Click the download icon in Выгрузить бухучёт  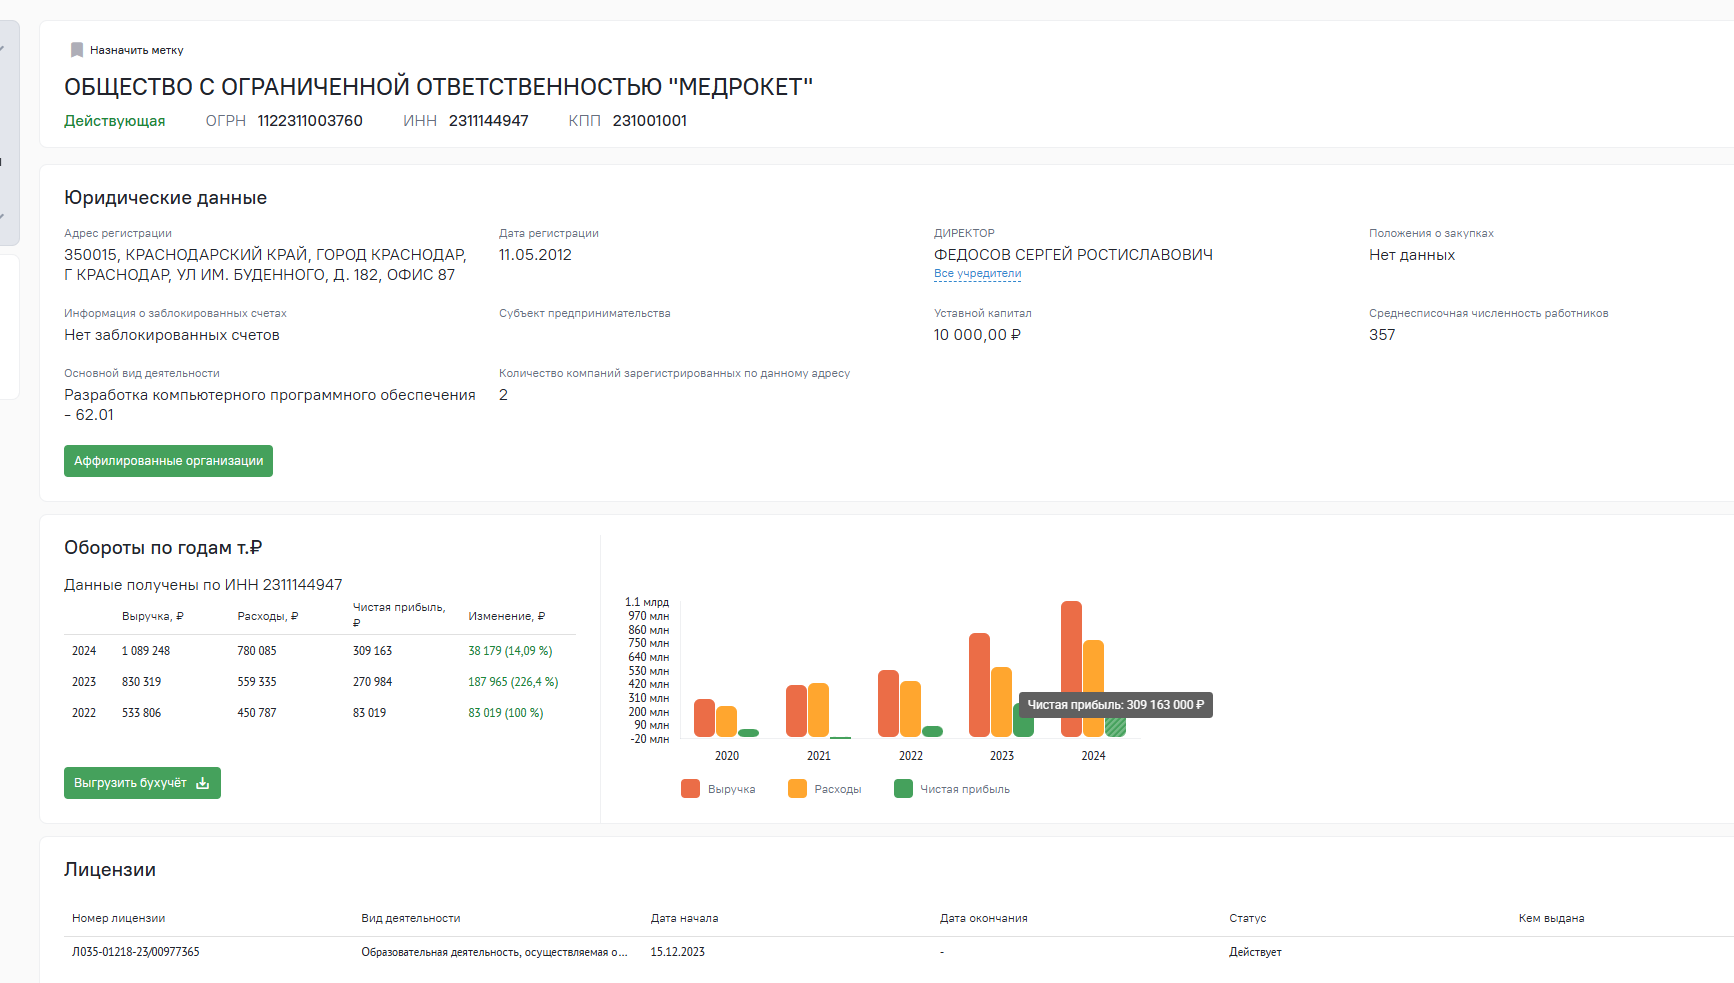click(x=203, y=783)
